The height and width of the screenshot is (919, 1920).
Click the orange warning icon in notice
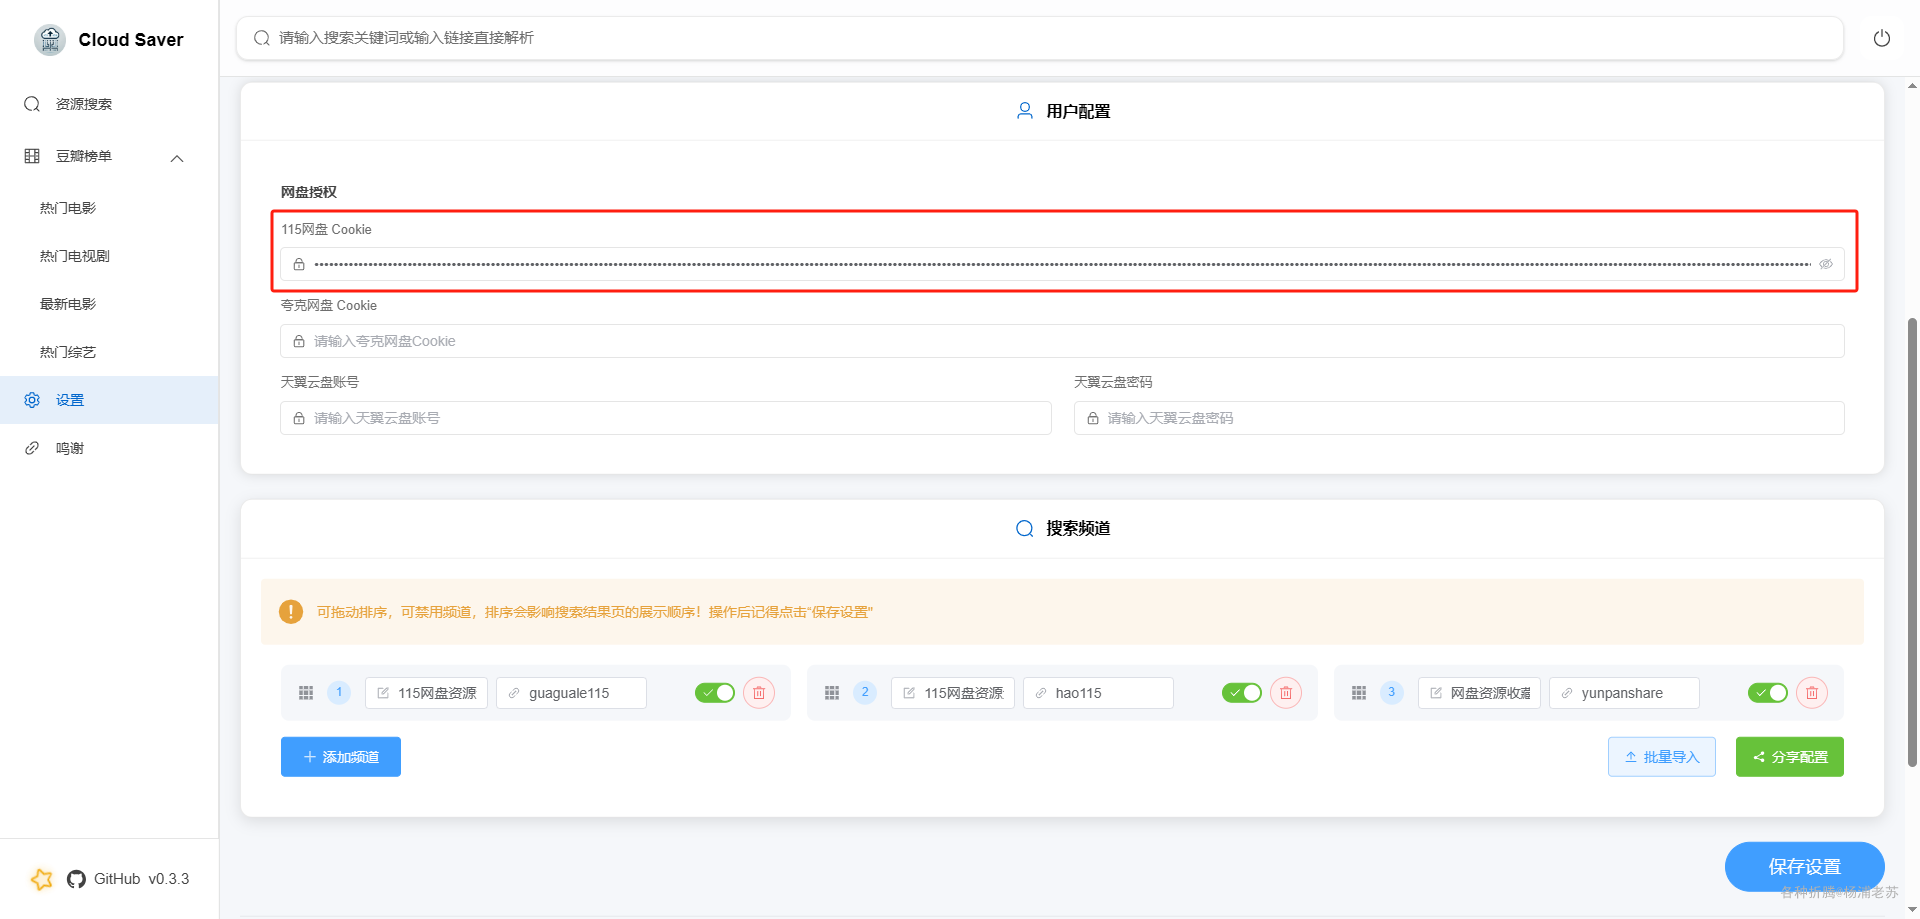click(291, 611)
